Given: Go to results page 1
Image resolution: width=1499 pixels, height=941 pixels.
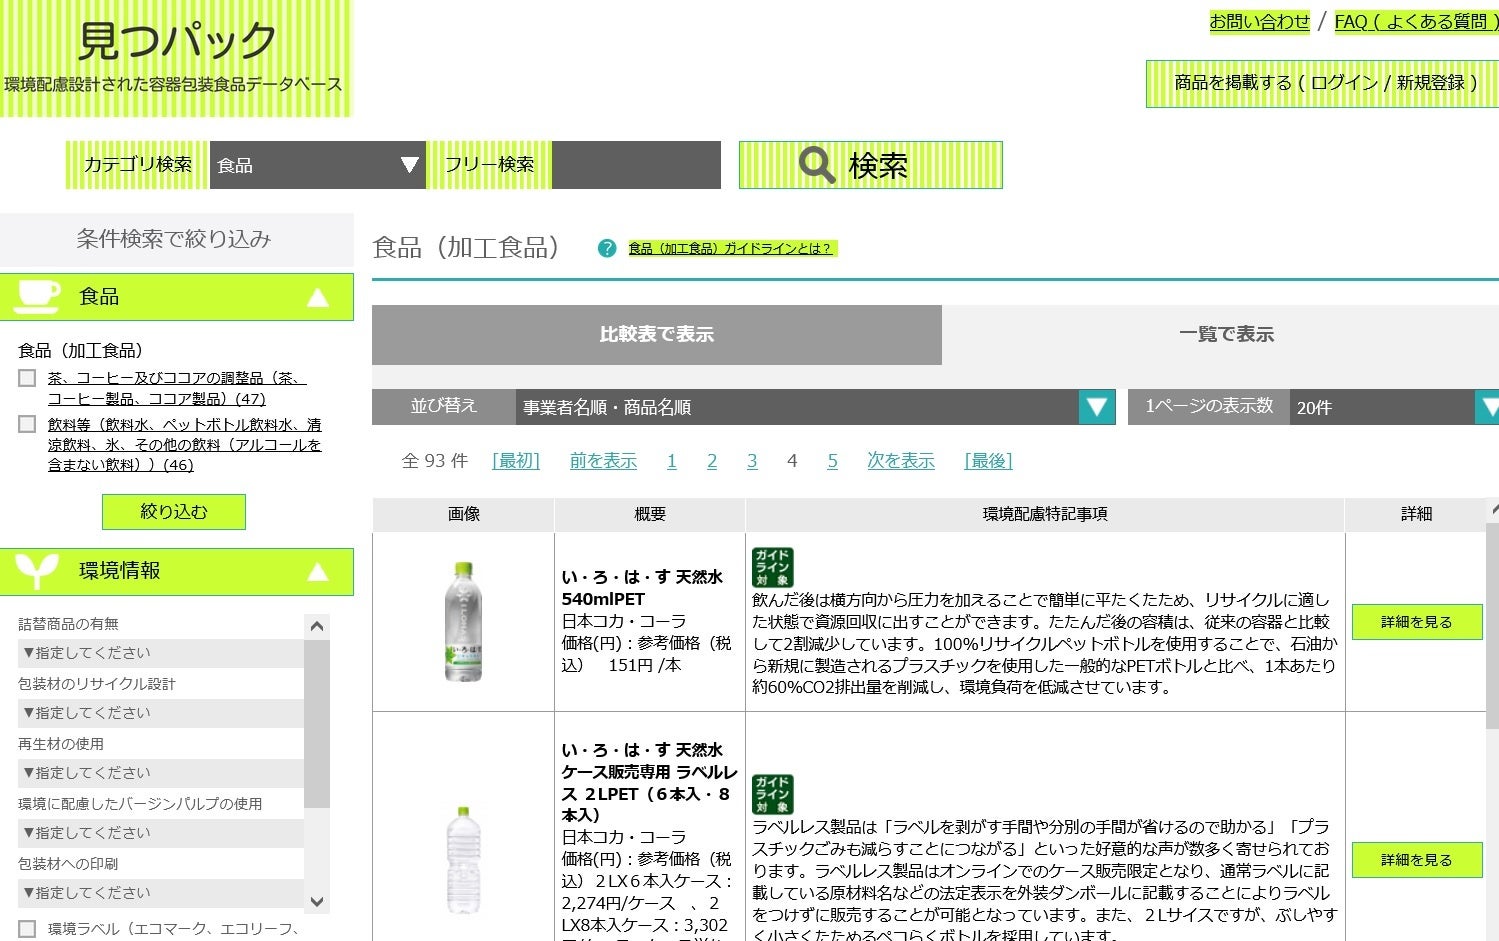Looking at the screenshot, I should click(x=672, y=461).
